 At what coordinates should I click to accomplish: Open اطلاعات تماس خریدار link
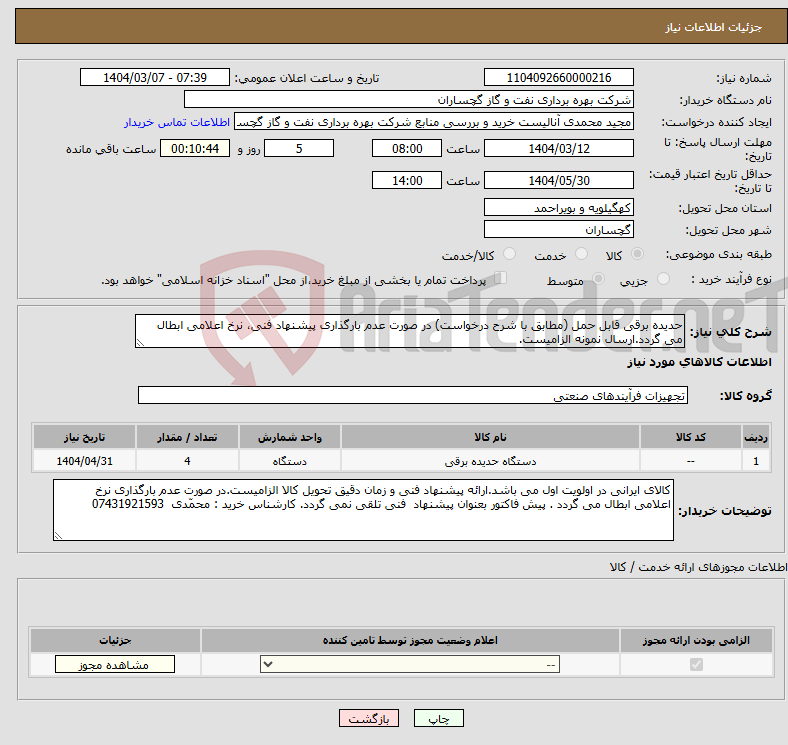[x=177, y=122]
